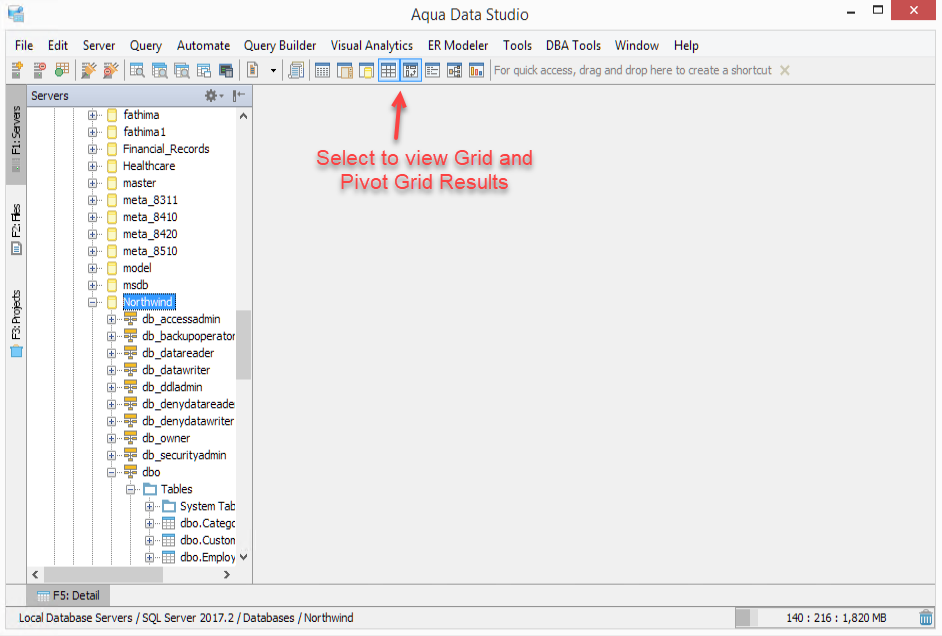Open the Edit menu

tap(58, 46)
